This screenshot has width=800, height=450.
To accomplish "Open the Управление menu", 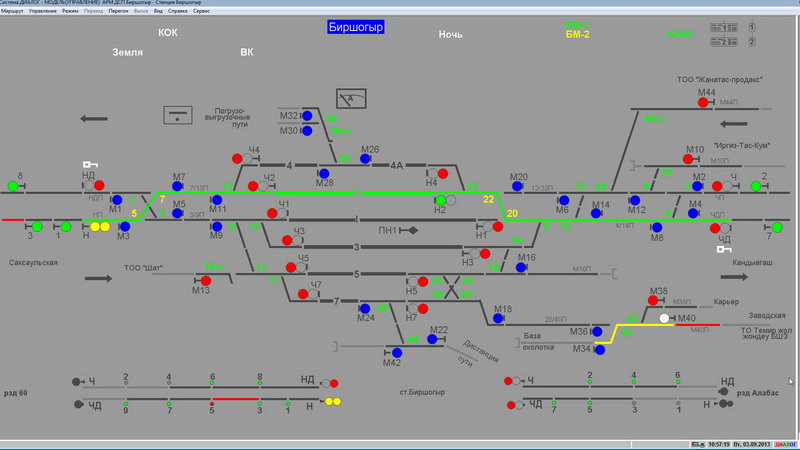I will tap(43, 11).
